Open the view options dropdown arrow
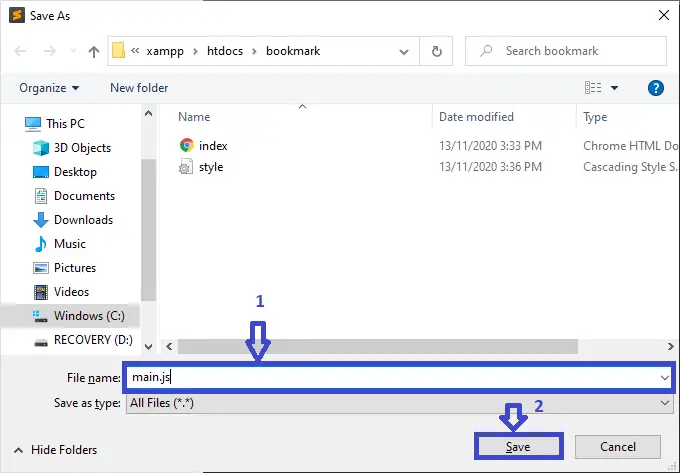Screen dimensions: 680x473 tap(615, 88)
